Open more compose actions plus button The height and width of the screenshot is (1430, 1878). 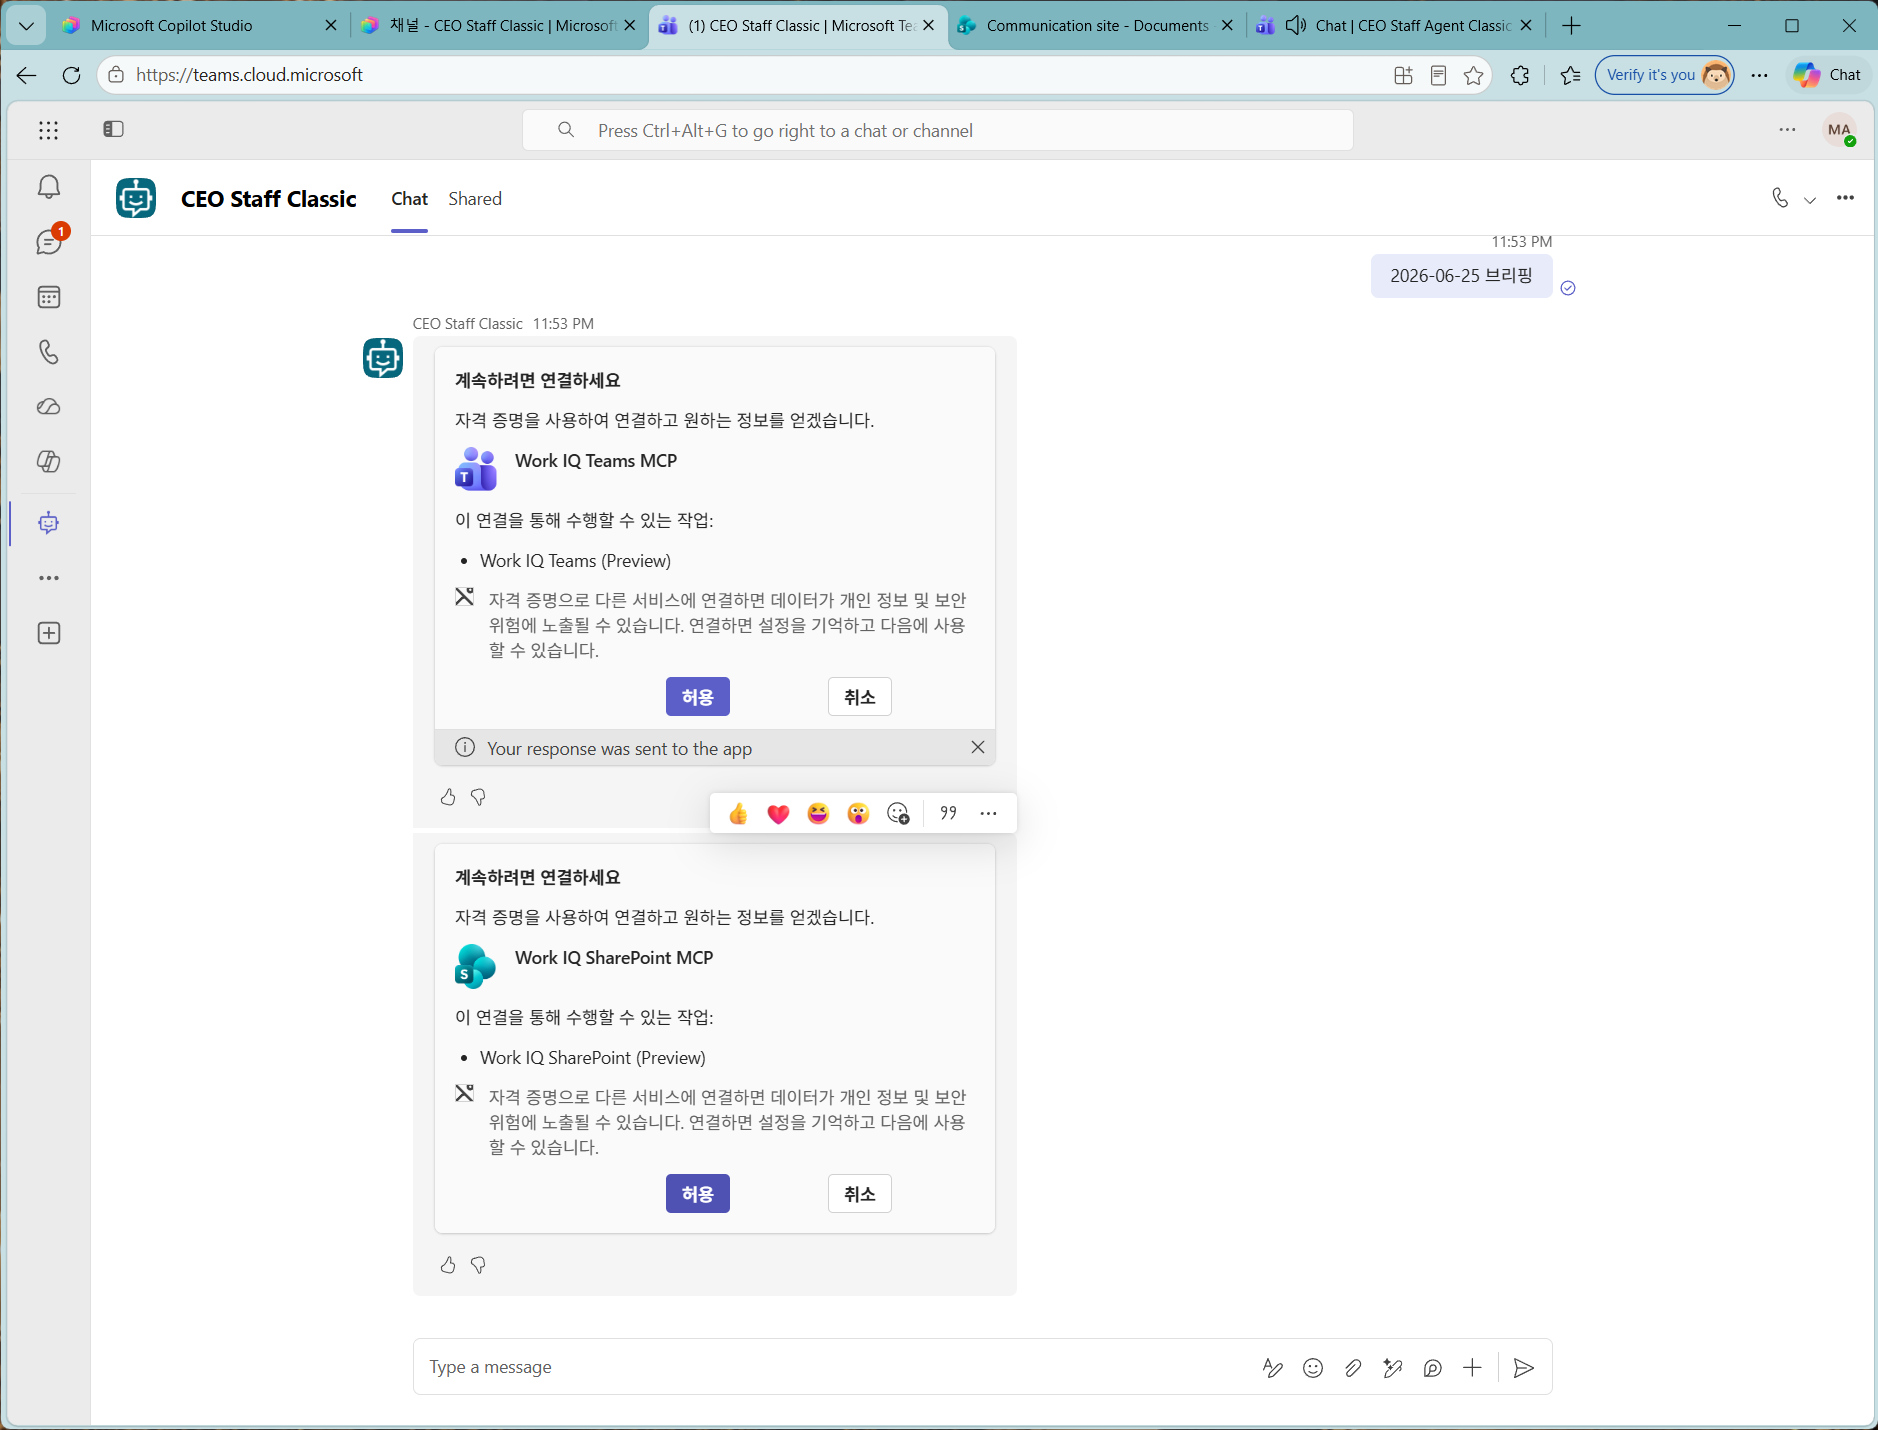tap(1472, 1368)
